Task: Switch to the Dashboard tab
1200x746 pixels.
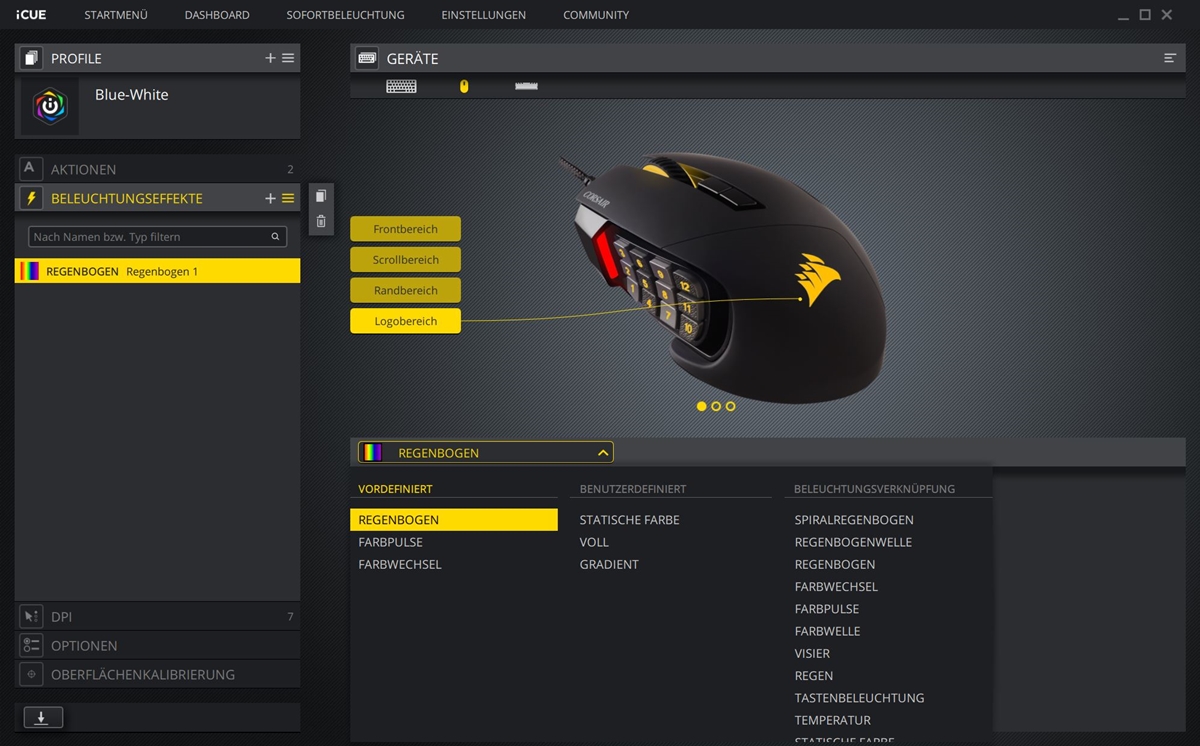Action: 217,15
